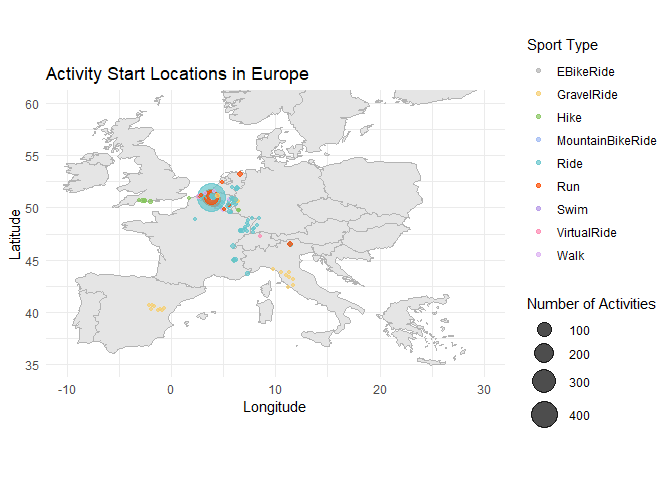672x480 pixels.
Task: Select the Hike green legend marker
Action: click(539, 118)
